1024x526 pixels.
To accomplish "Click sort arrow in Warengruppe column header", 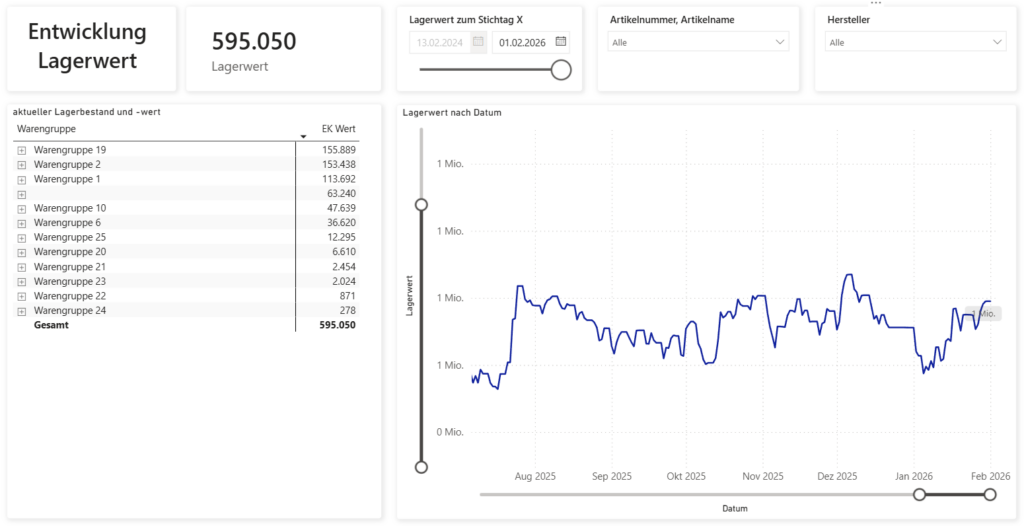I will [303, 136].
